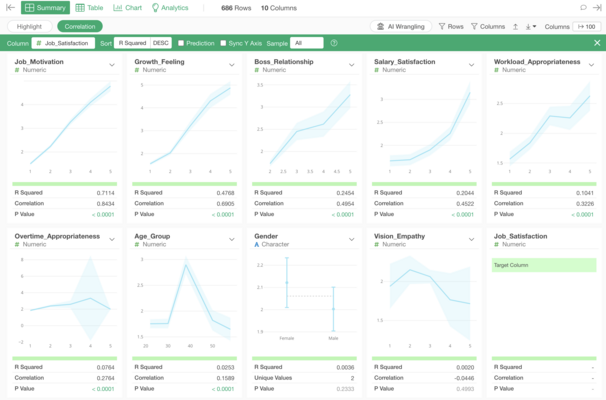
Task: Expand the Job_Motivation card menu chevron
Action: [111, 65]
